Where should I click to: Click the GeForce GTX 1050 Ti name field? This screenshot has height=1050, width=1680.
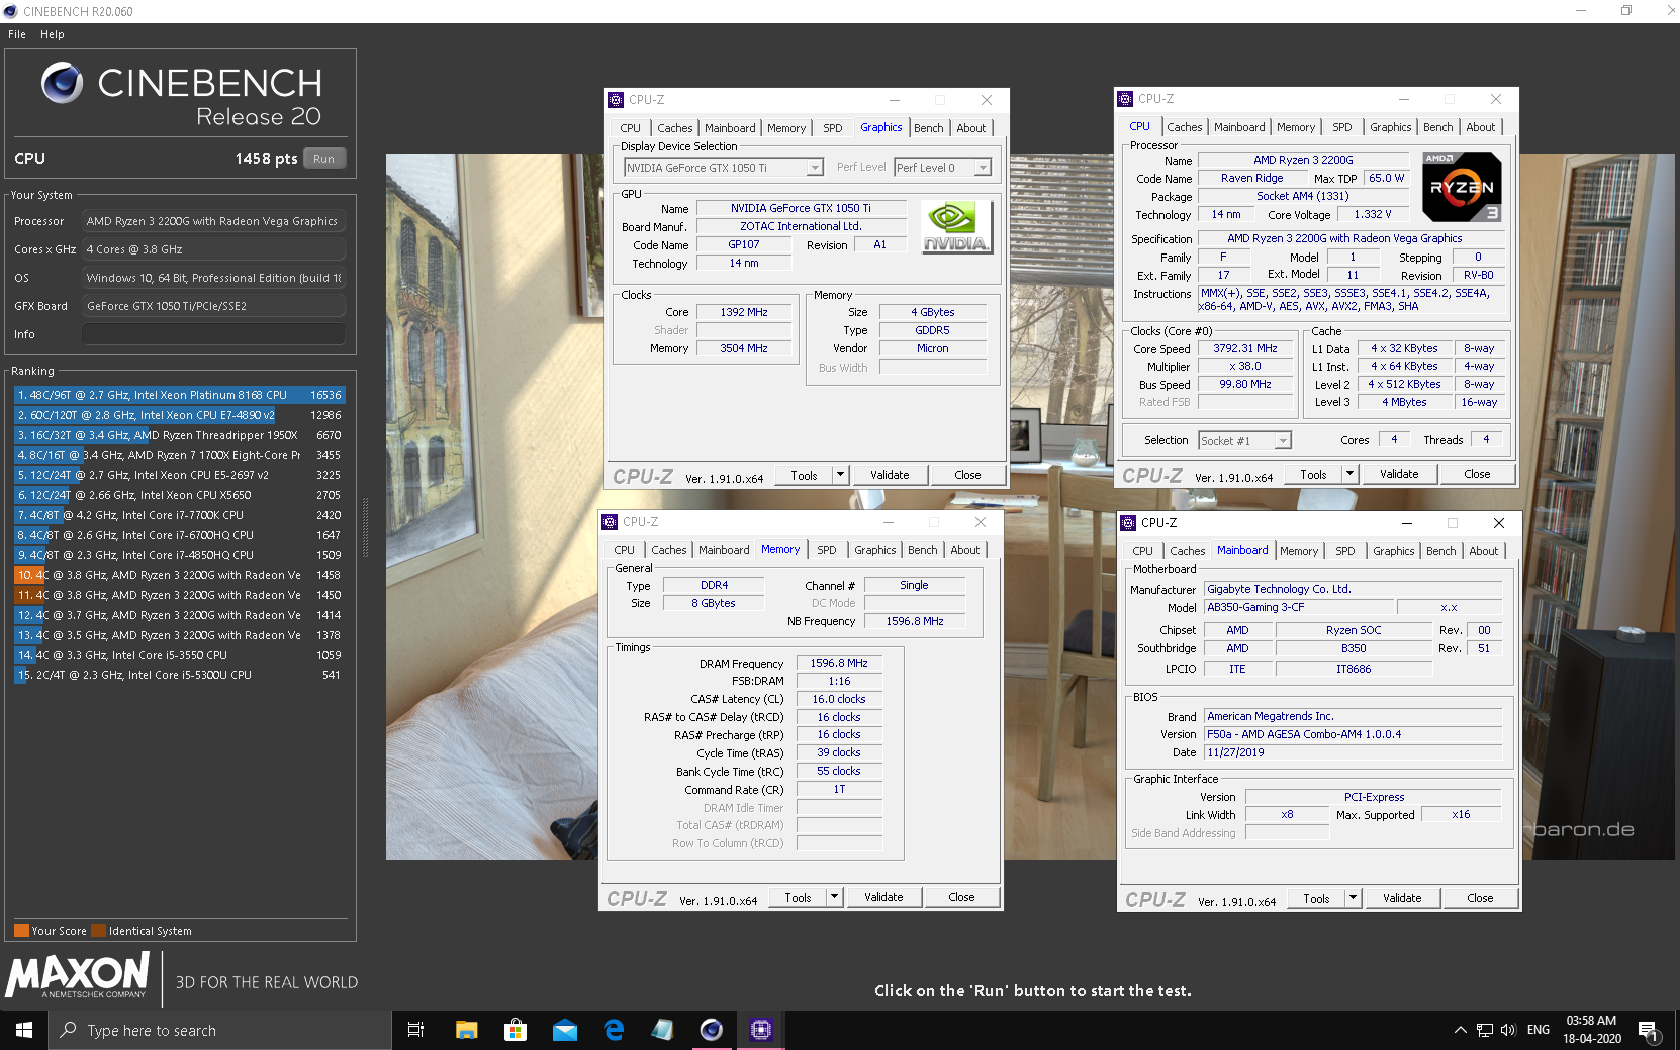click(x=800, y=208)
